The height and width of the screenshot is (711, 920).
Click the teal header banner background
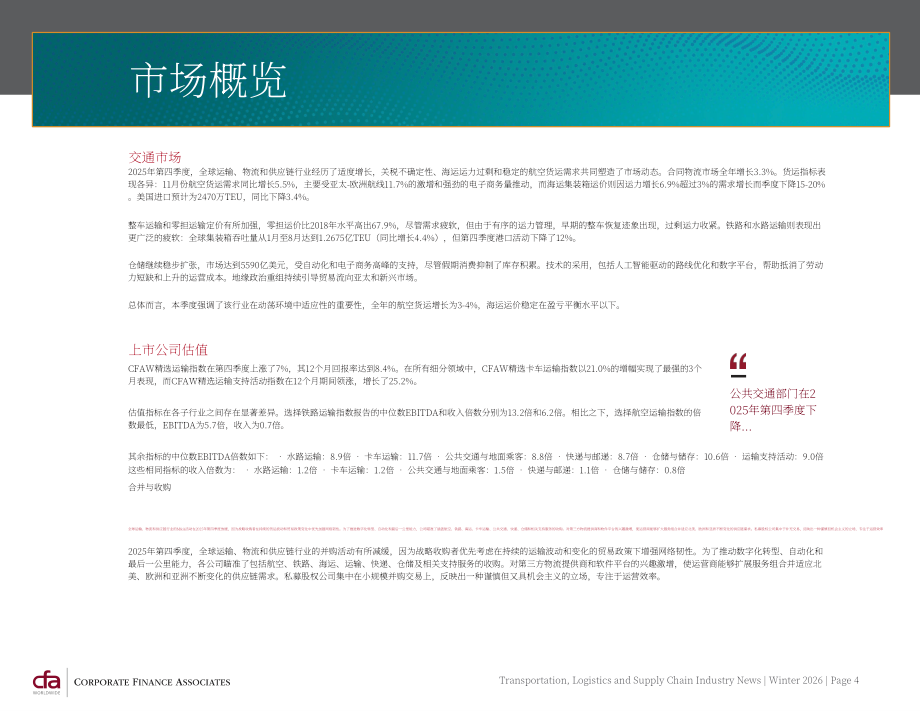point(587,80)
